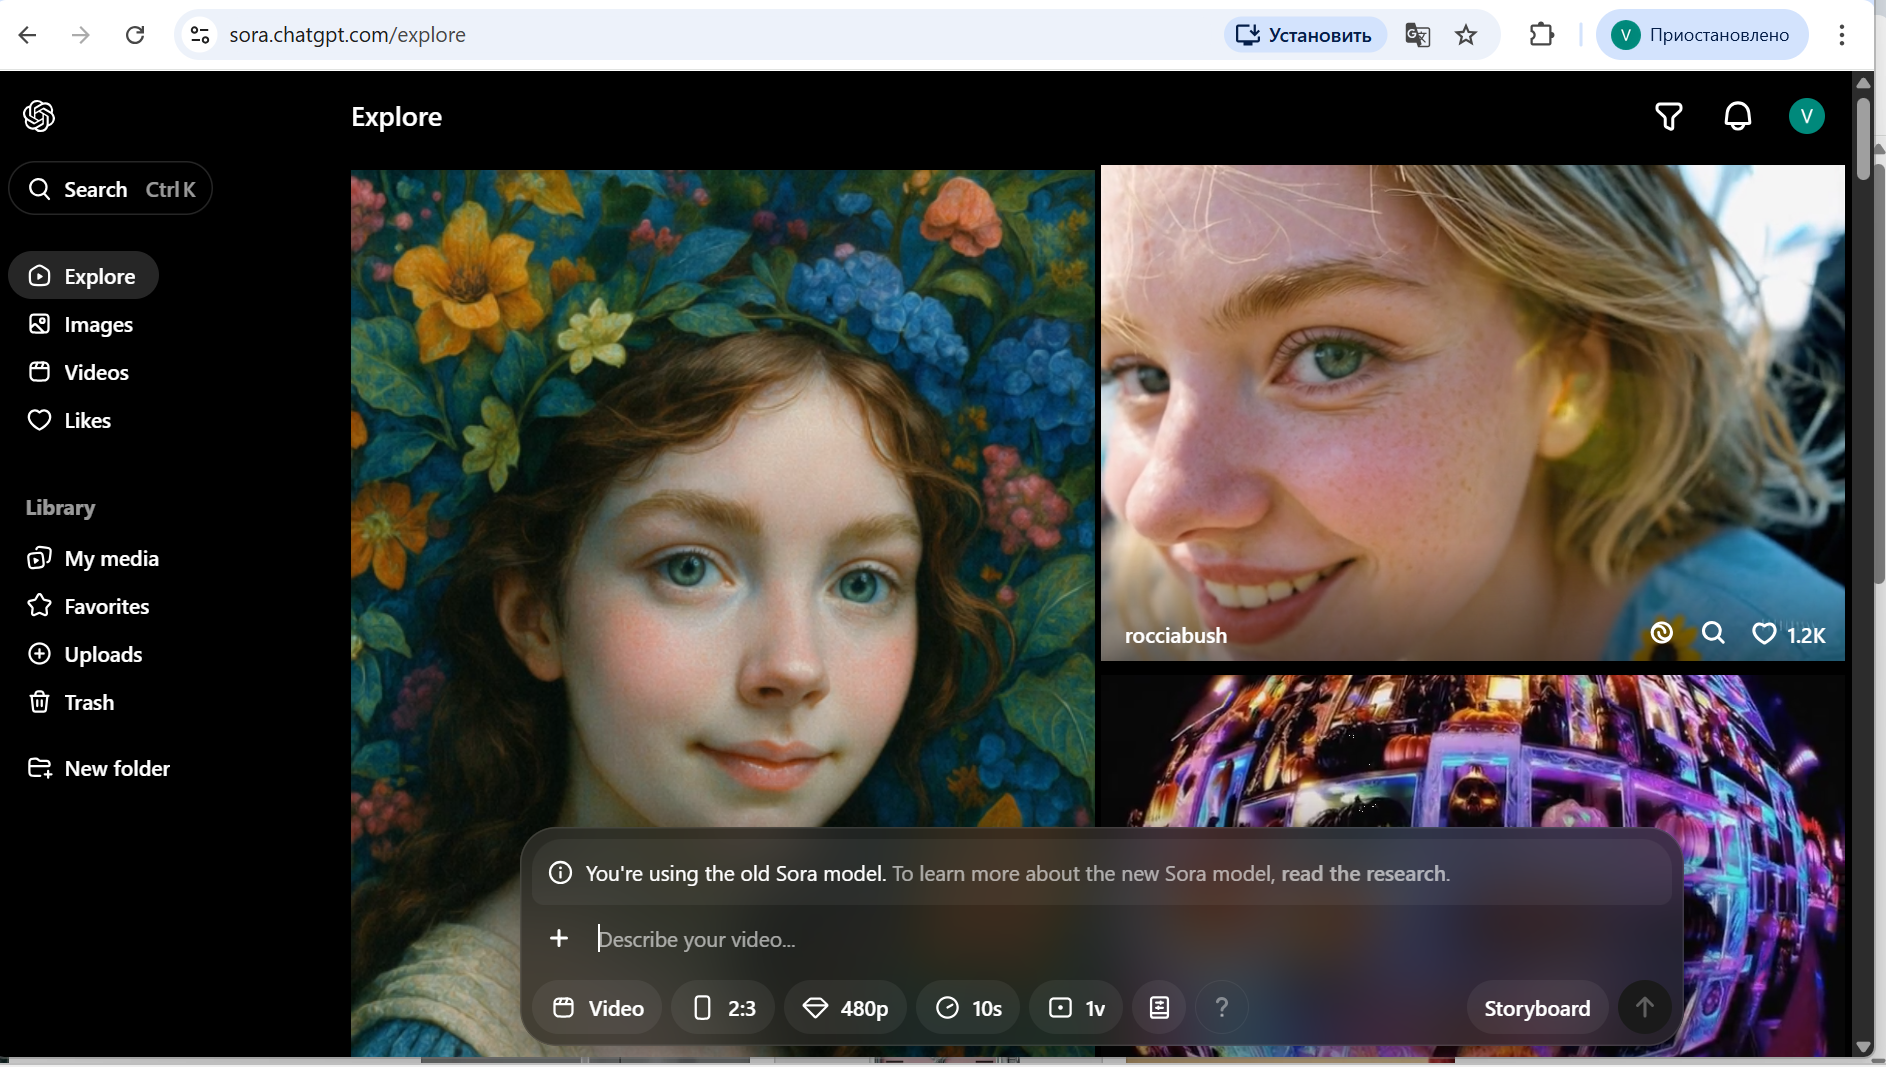Screen dimensions: 1886x1067
Task: Open notifications bell
Action: point(1737,117)
